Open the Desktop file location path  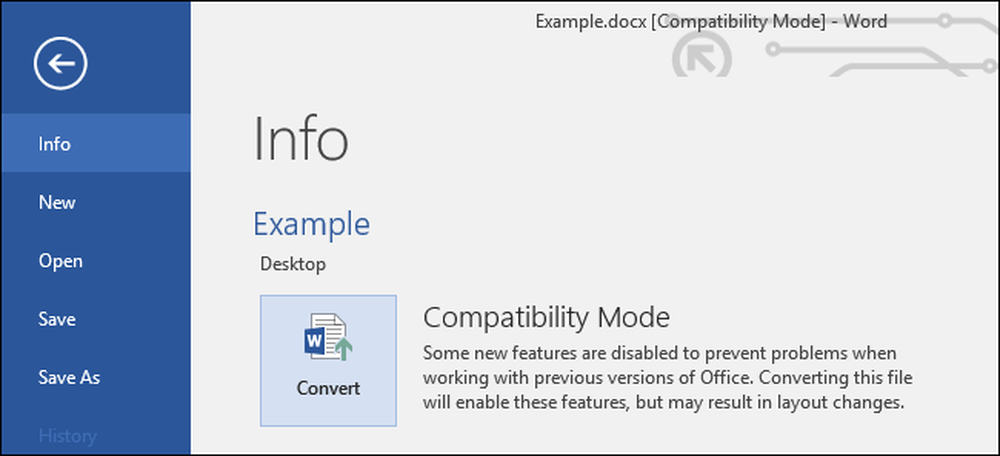pos(293,264)
